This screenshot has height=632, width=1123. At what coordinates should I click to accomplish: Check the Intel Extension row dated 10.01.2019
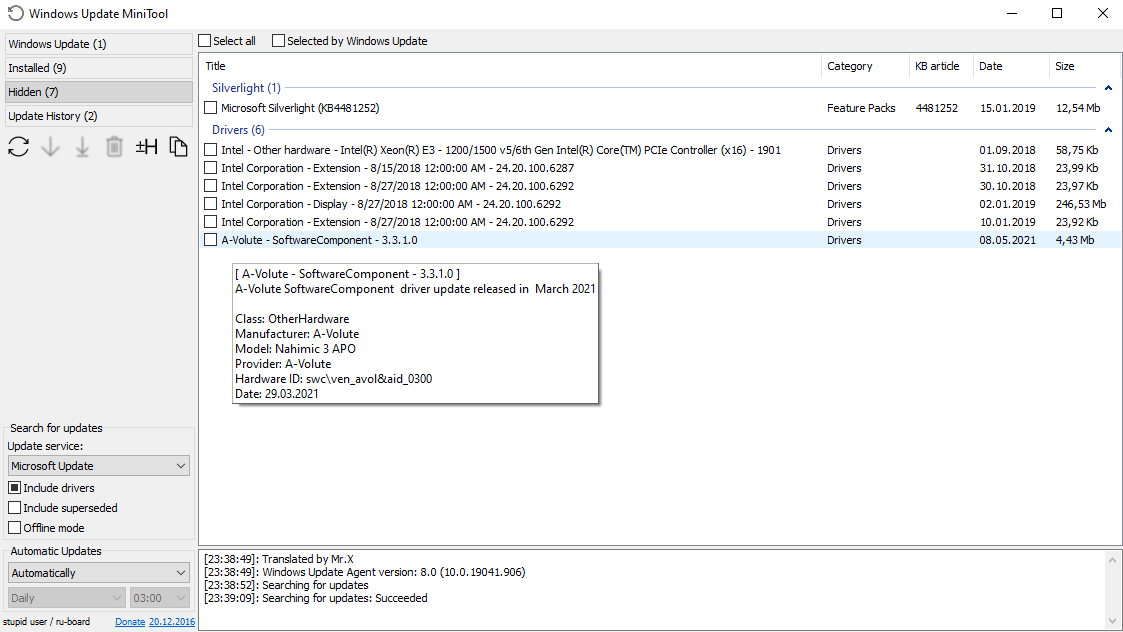[x=211, y=222]
